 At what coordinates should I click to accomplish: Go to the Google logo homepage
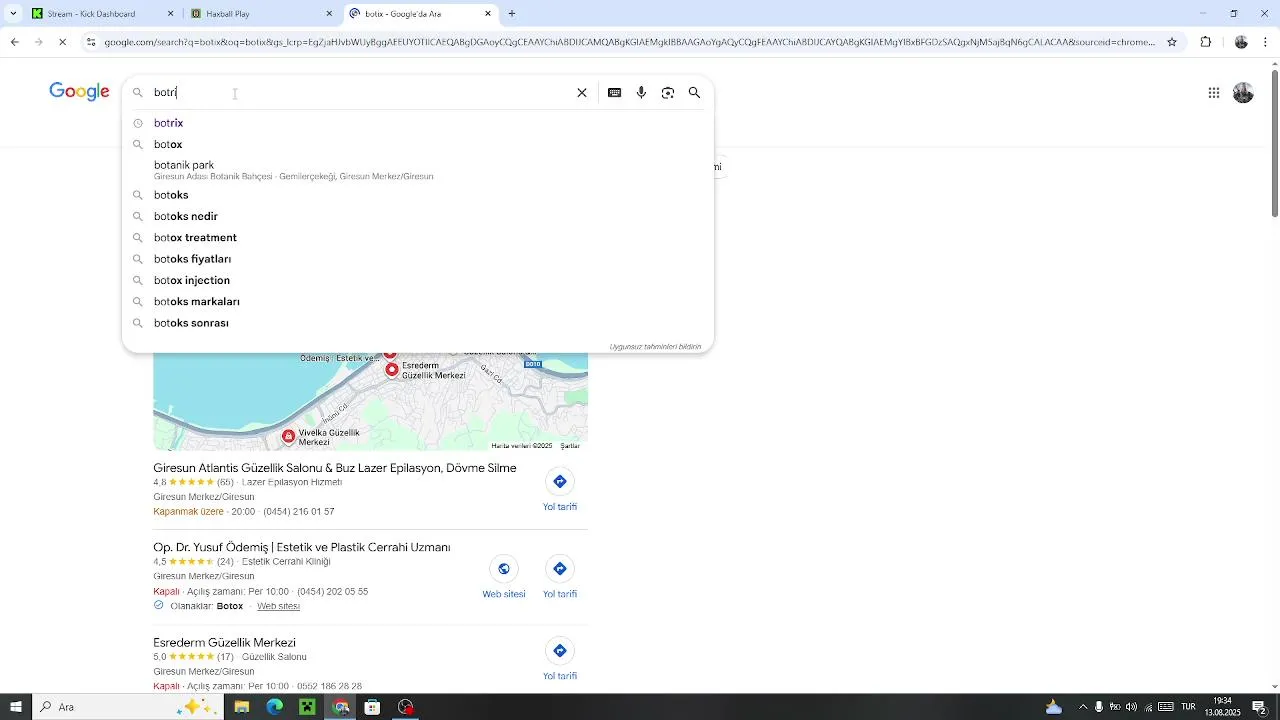pos(79,92)
